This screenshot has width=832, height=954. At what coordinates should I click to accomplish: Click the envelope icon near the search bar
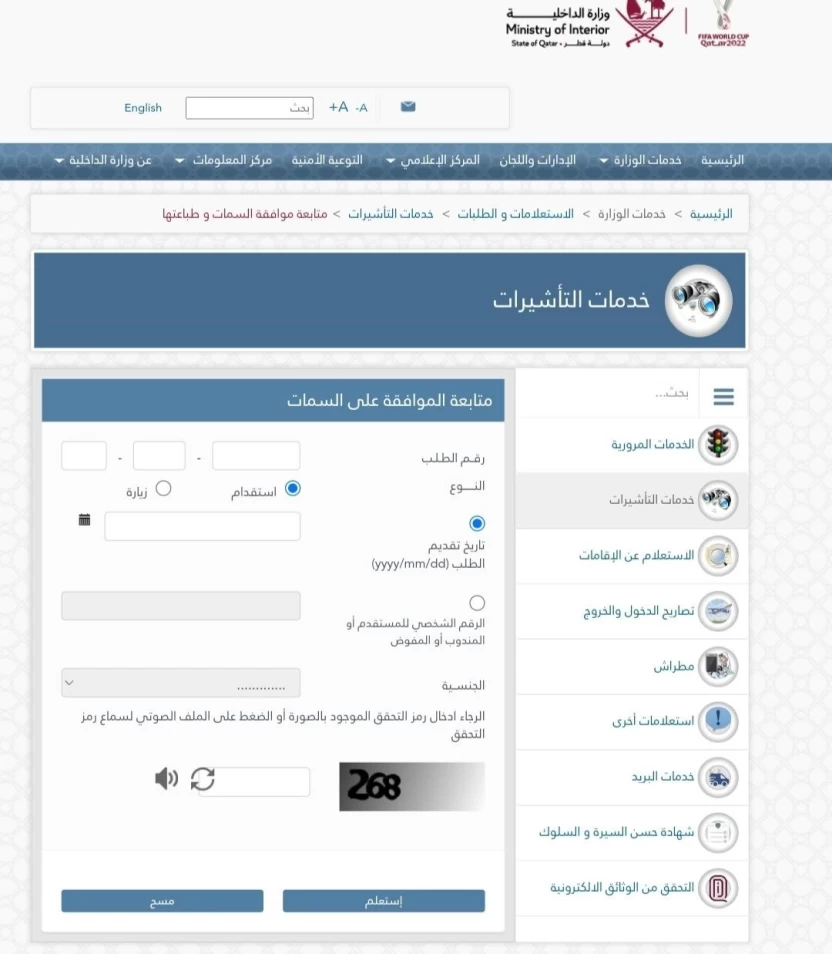point(407,106)
